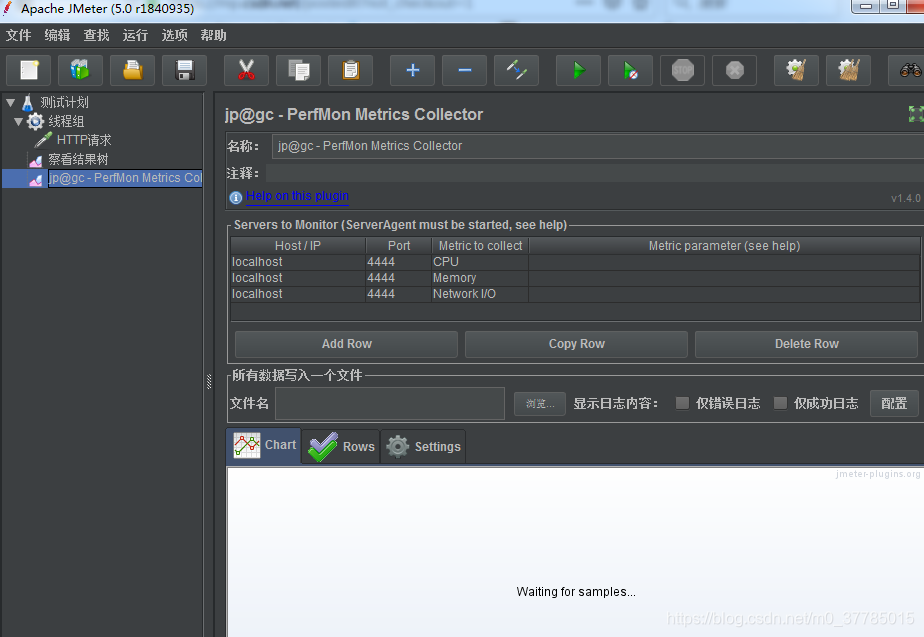Image resolution: width=924 pixels, height=637 pixels.
Task: Click the Cut scissors icon
Action: [x=246, y=71]
